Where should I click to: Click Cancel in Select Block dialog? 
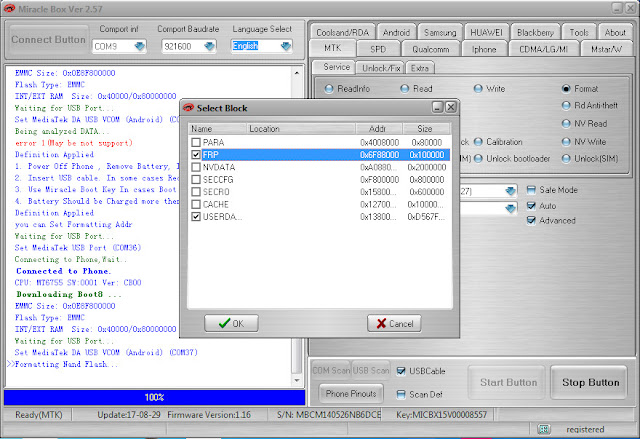click(394, 323)
